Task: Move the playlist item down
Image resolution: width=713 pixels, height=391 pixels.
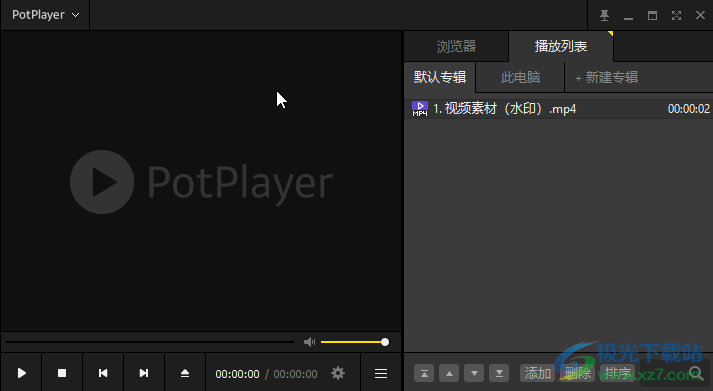Action: point(474,374)
